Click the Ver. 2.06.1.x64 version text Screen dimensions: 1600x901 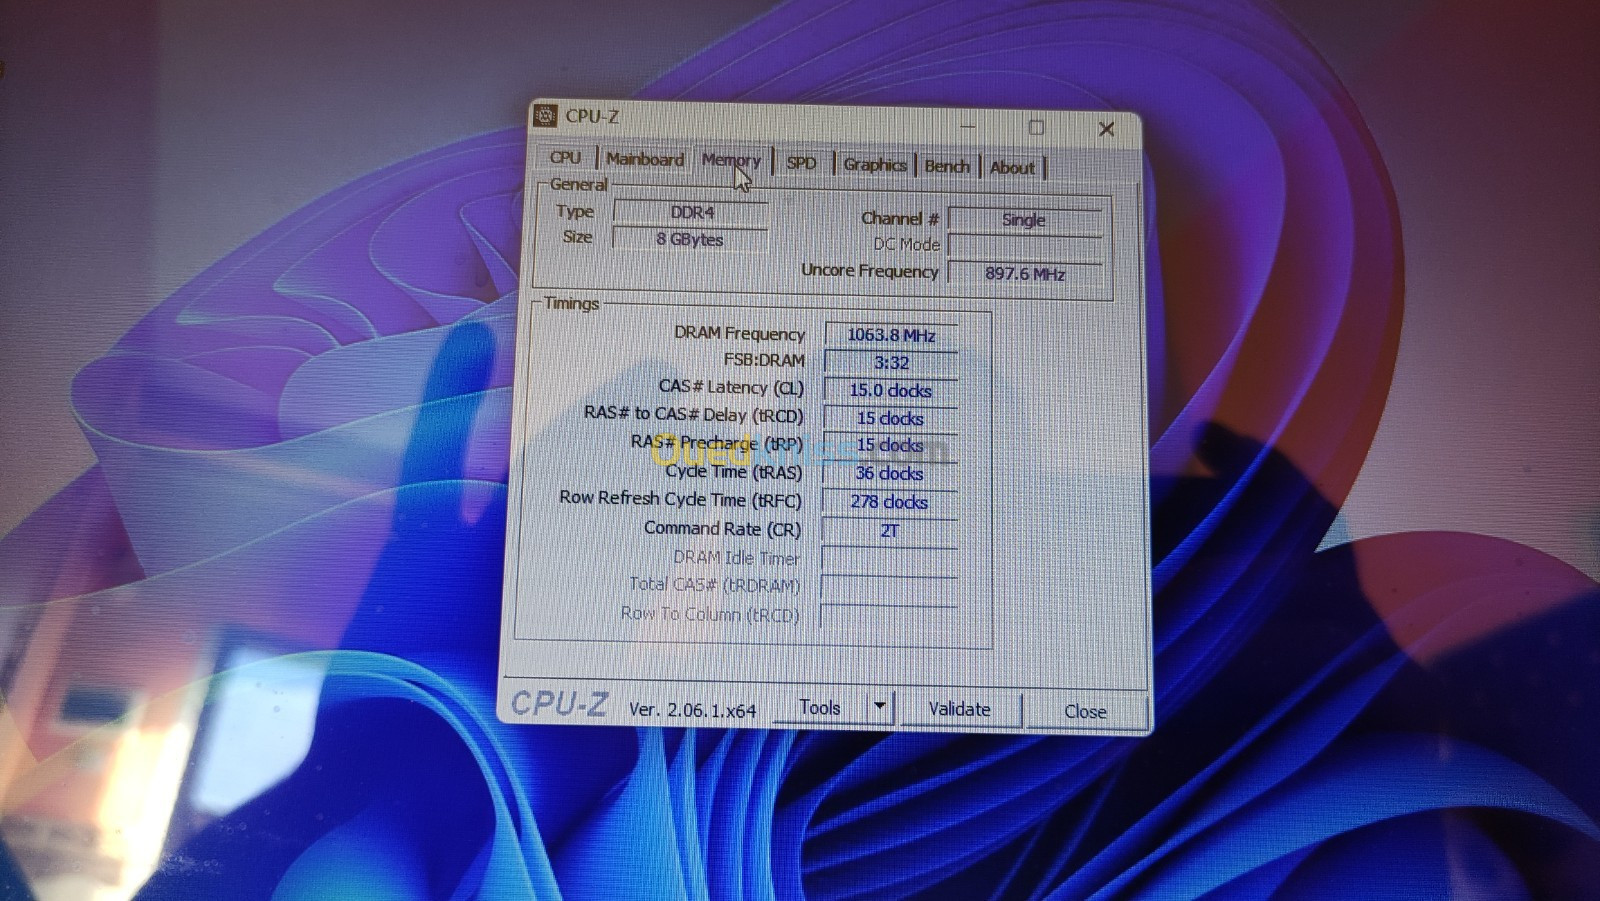(692, 709)
